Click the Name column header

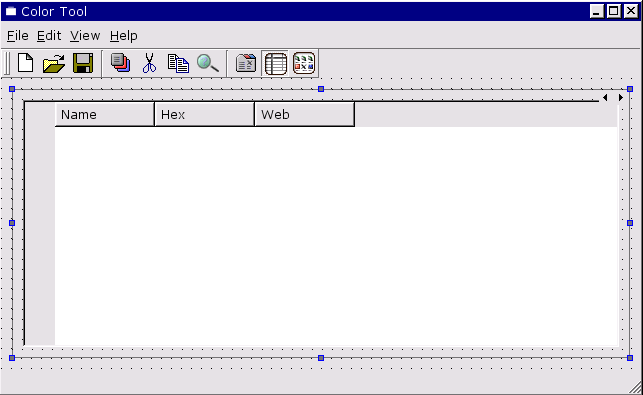point(105,114)
